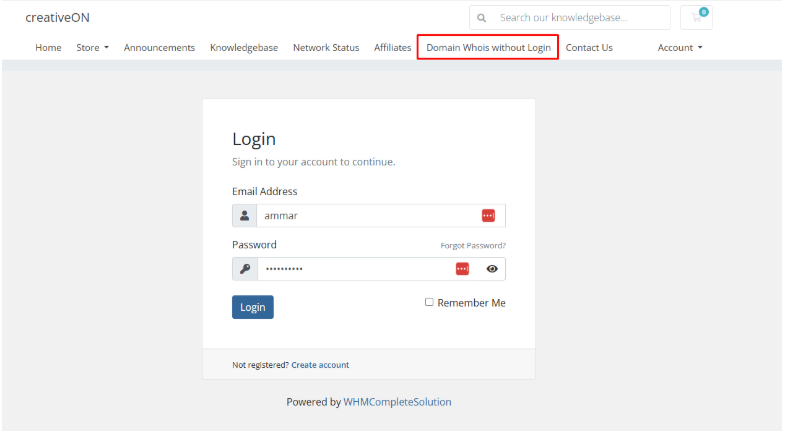
Task: Click the key icon beside password field
Action: pyautogui.click(x=245, y=269)
